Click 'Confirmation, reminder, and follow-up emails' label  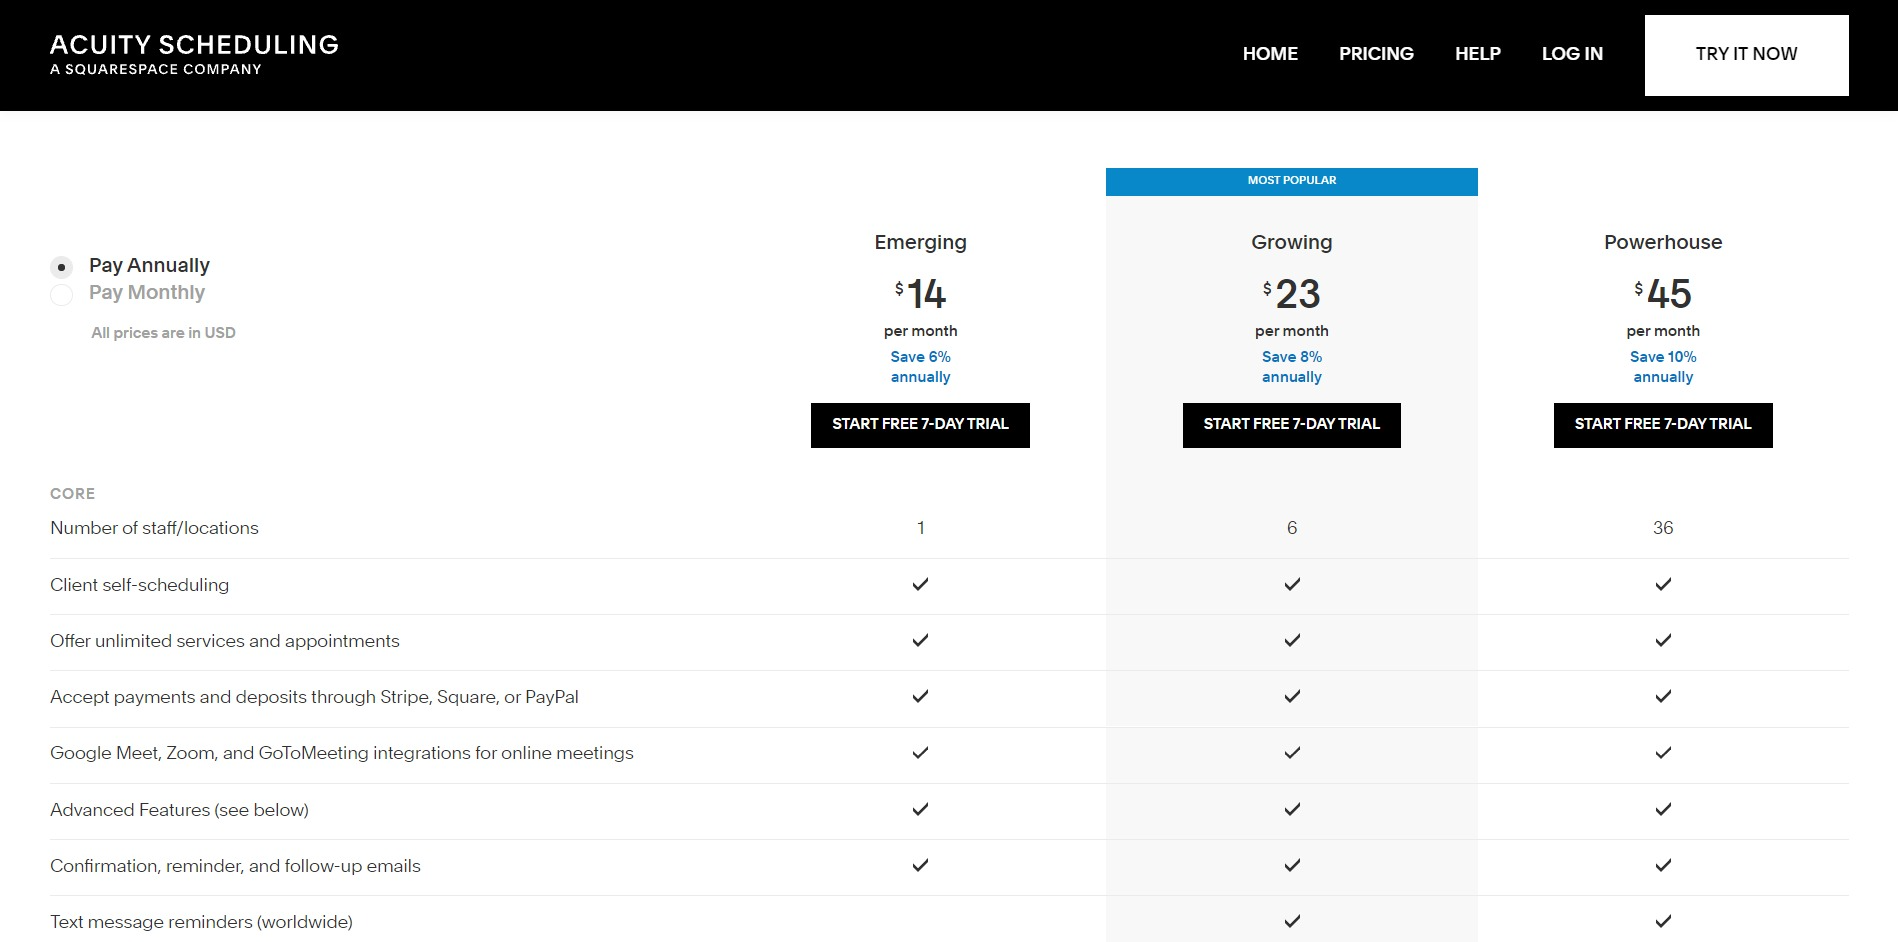(235, 866)
